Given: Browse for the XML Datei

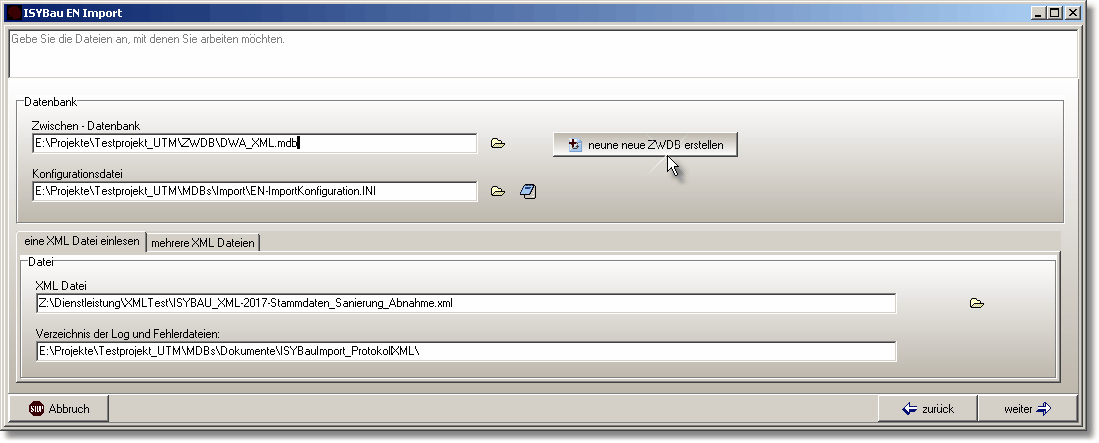Looking at the screenshot, I should tap(976, 304).
